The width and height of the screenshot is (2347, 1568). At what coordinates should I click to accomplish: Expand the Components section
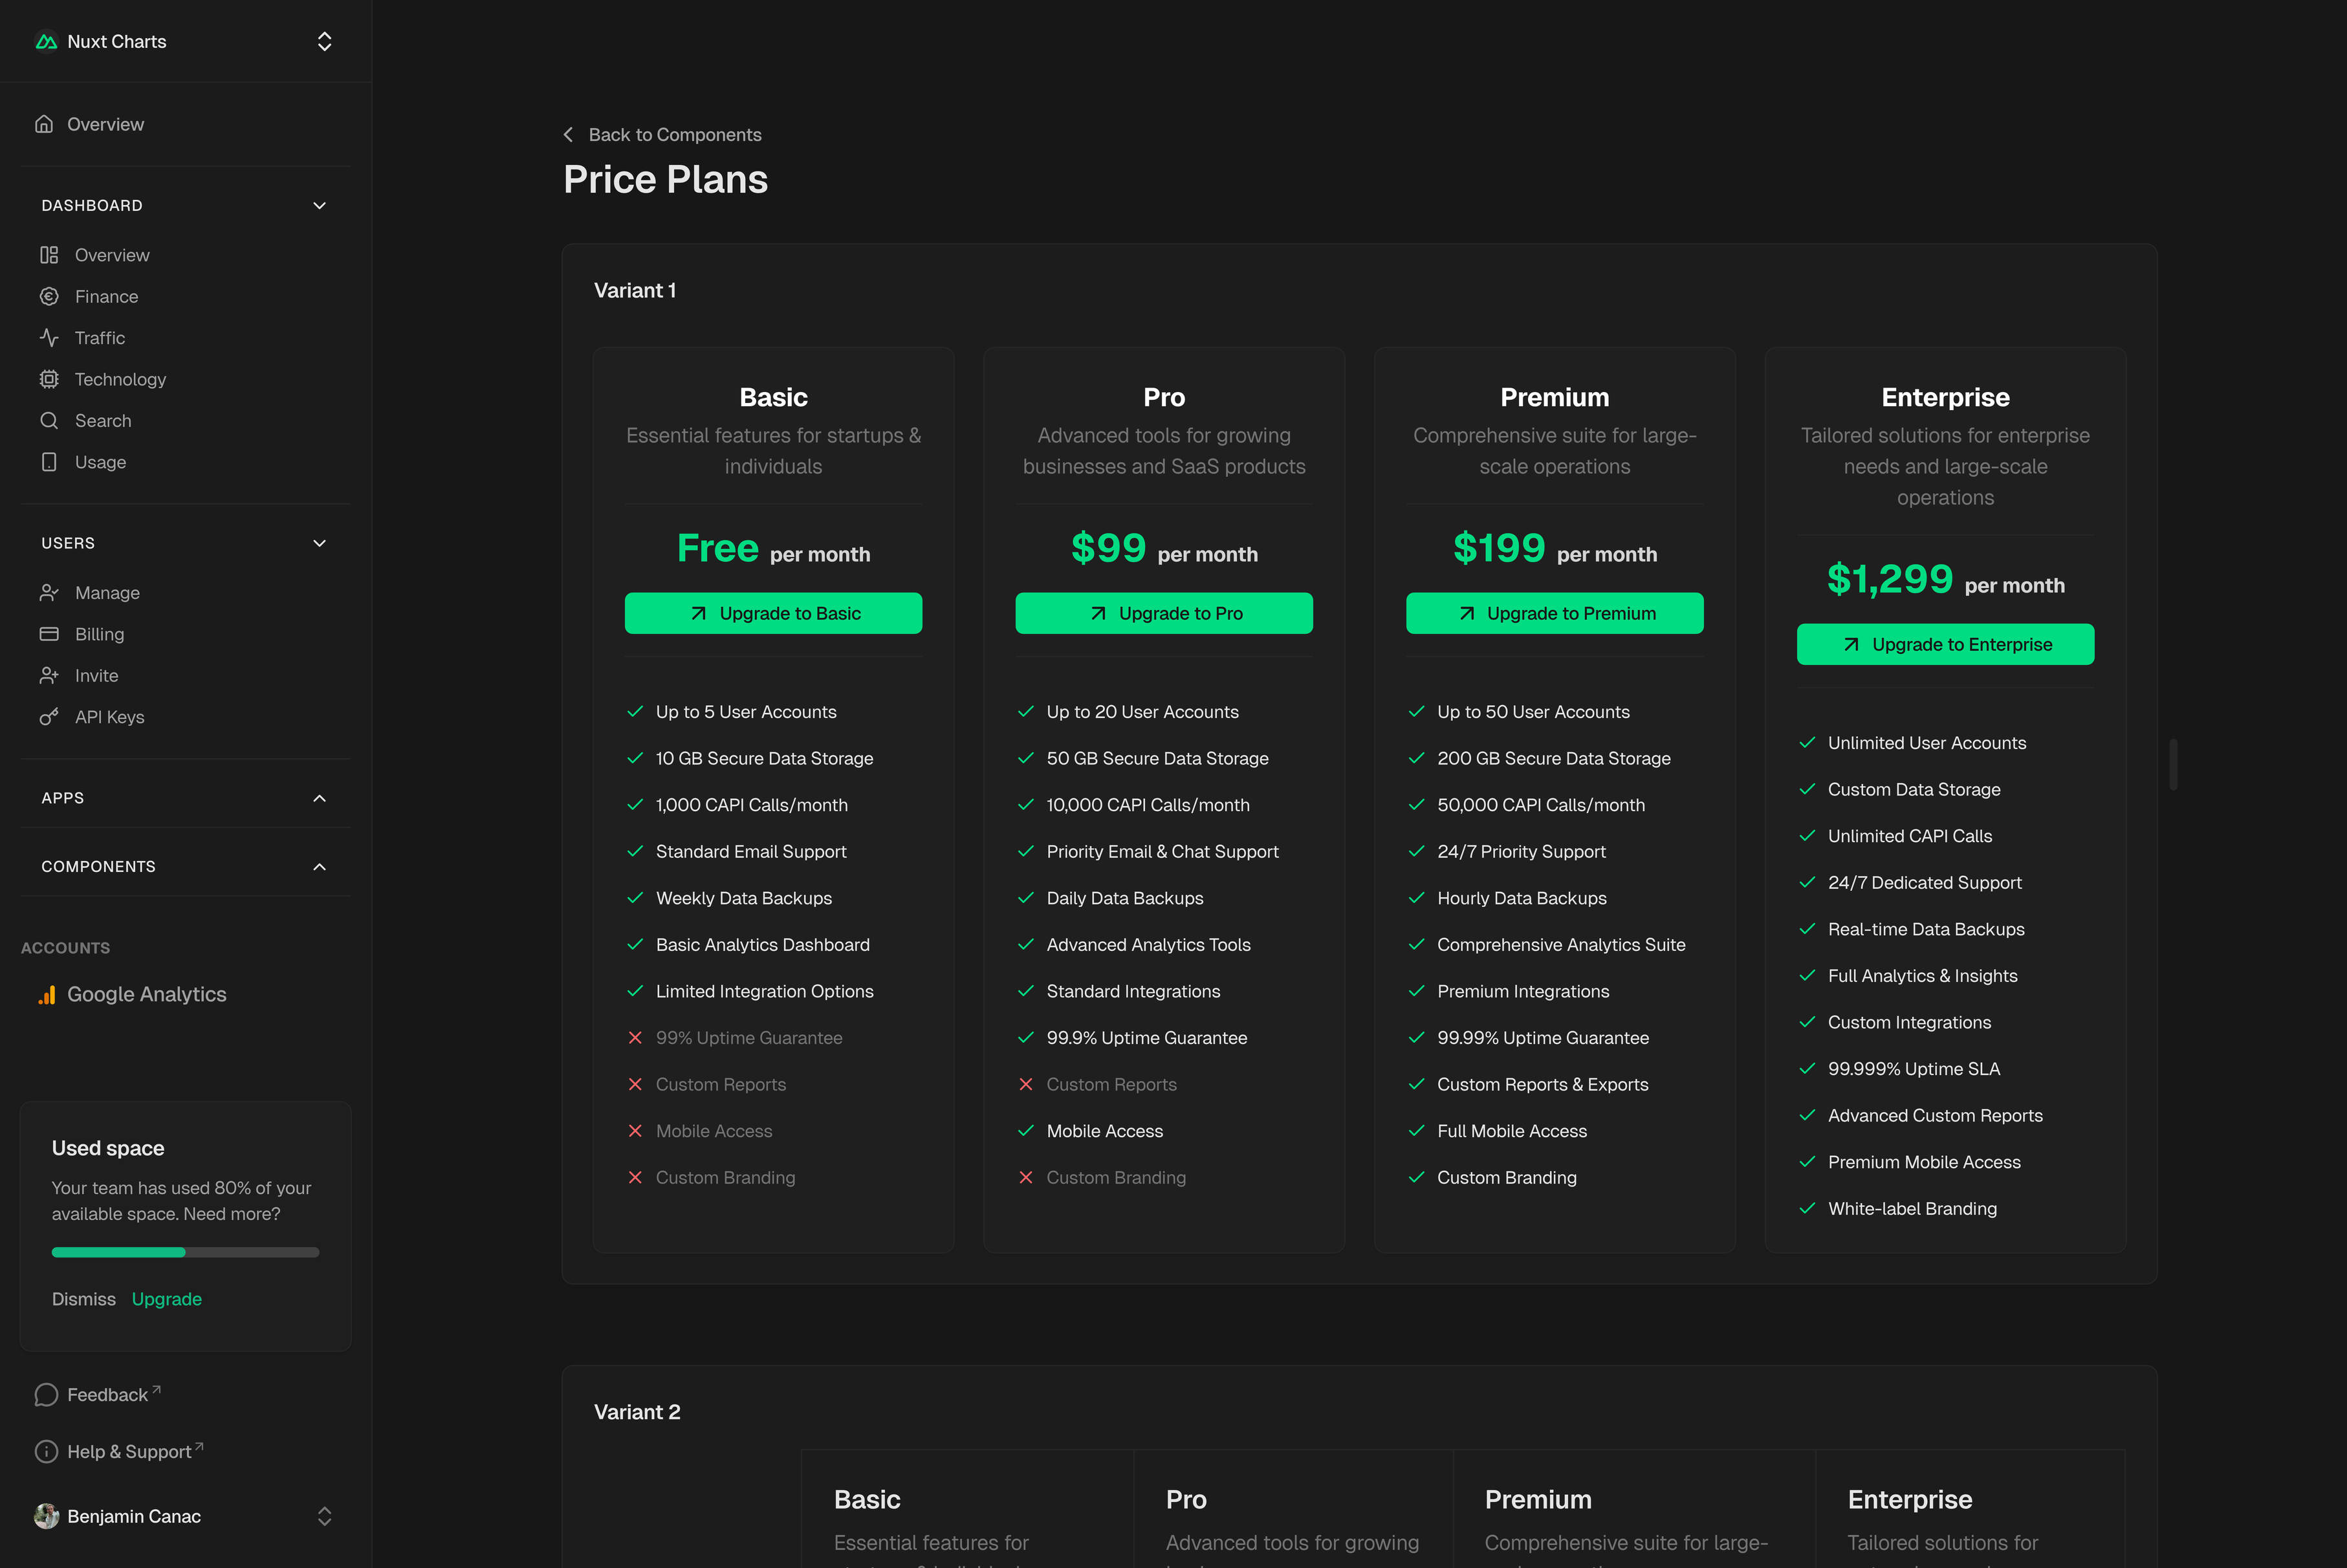[319, 867]
